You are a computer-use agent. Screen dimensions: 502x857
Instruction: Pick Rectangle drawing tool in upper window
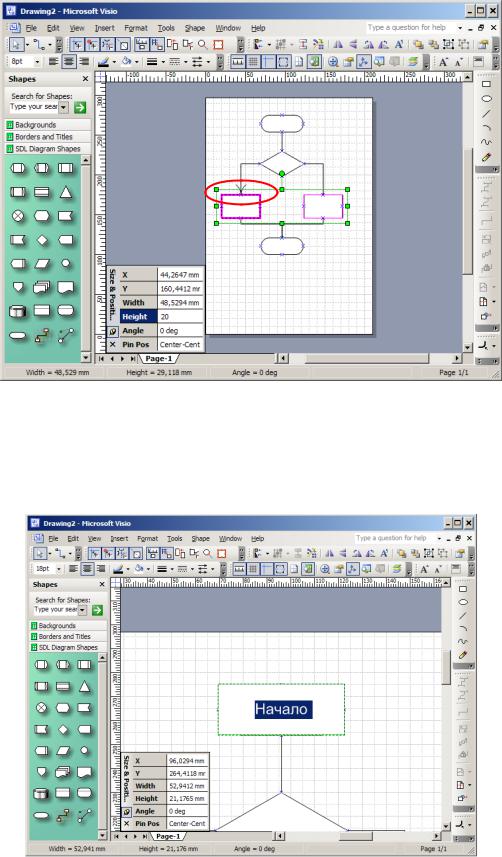click(486, 84)
